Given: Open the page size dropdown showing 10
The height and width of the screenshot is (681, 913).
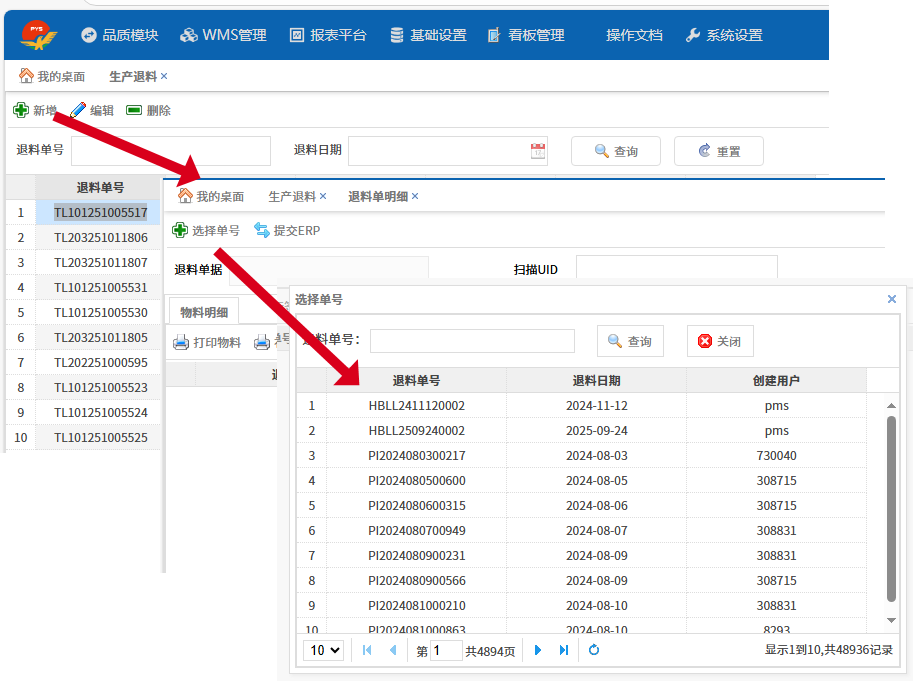Looking at the screenshot, I should 323,650.
